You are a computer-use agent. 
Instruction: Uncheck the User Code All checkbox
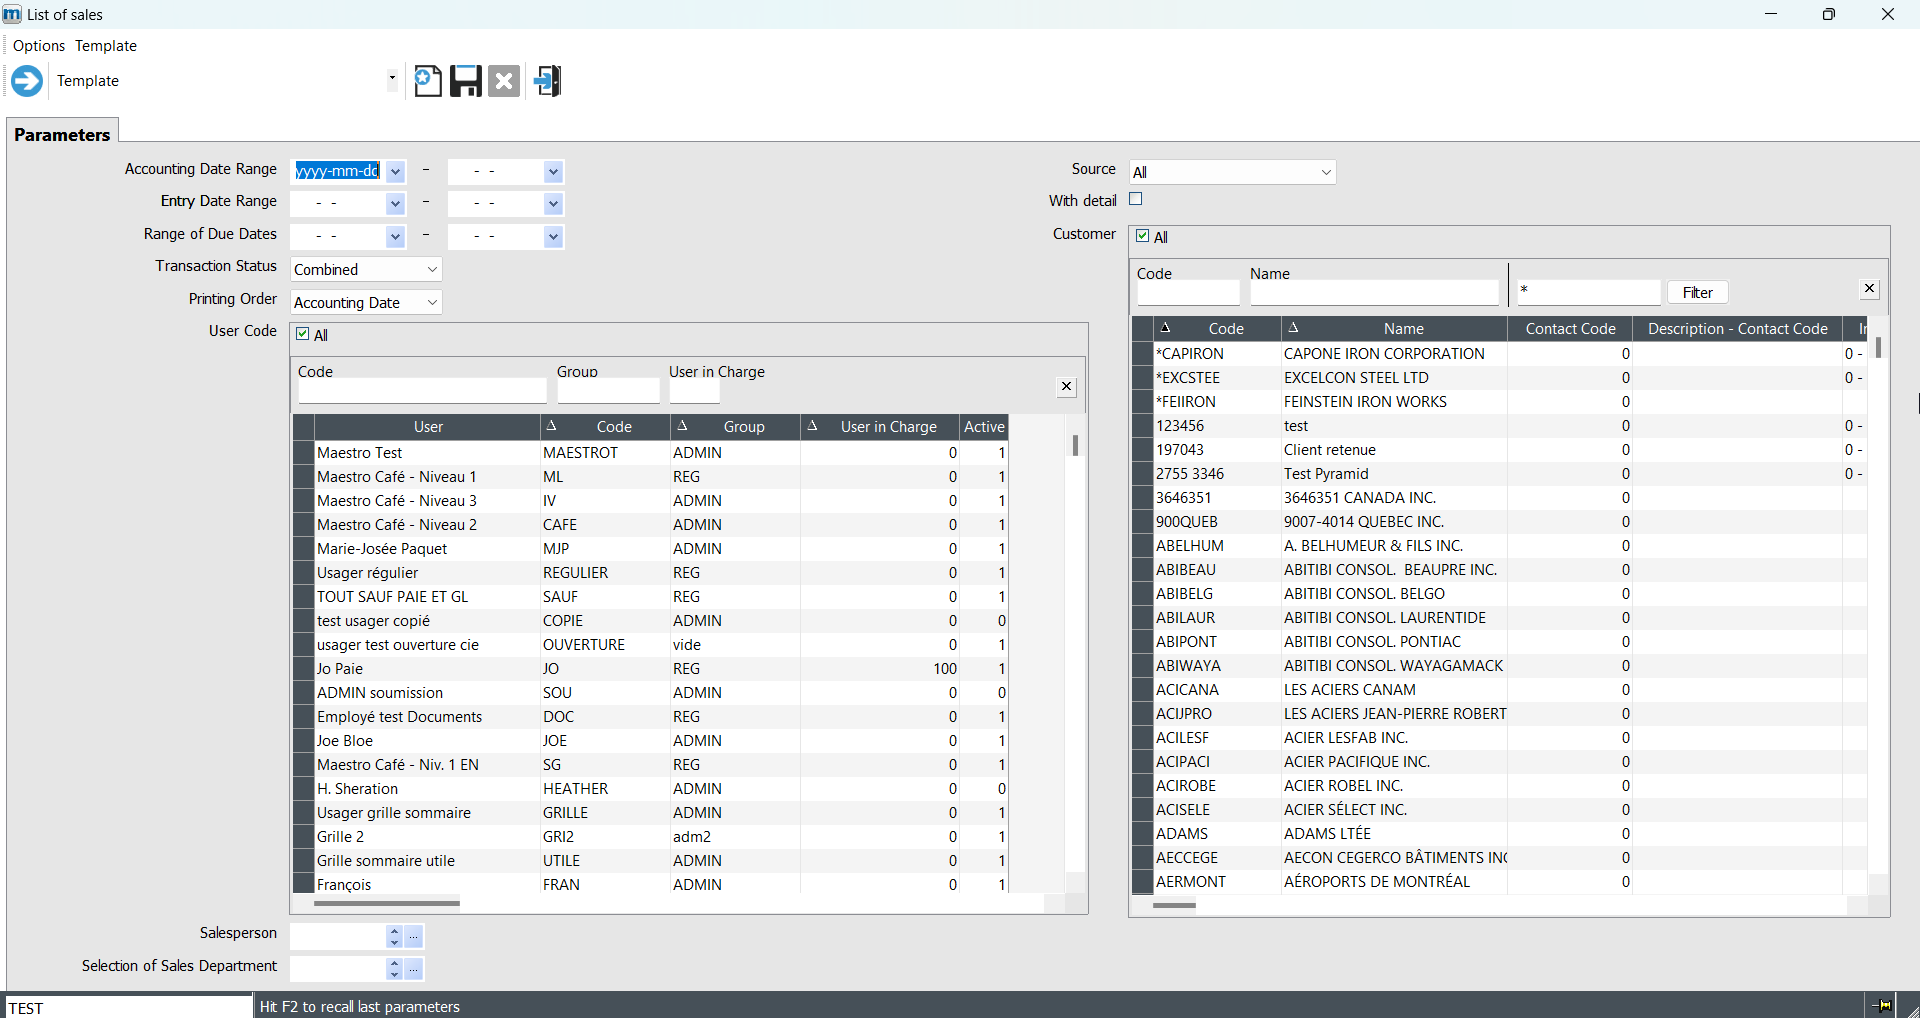pos(303,335)
